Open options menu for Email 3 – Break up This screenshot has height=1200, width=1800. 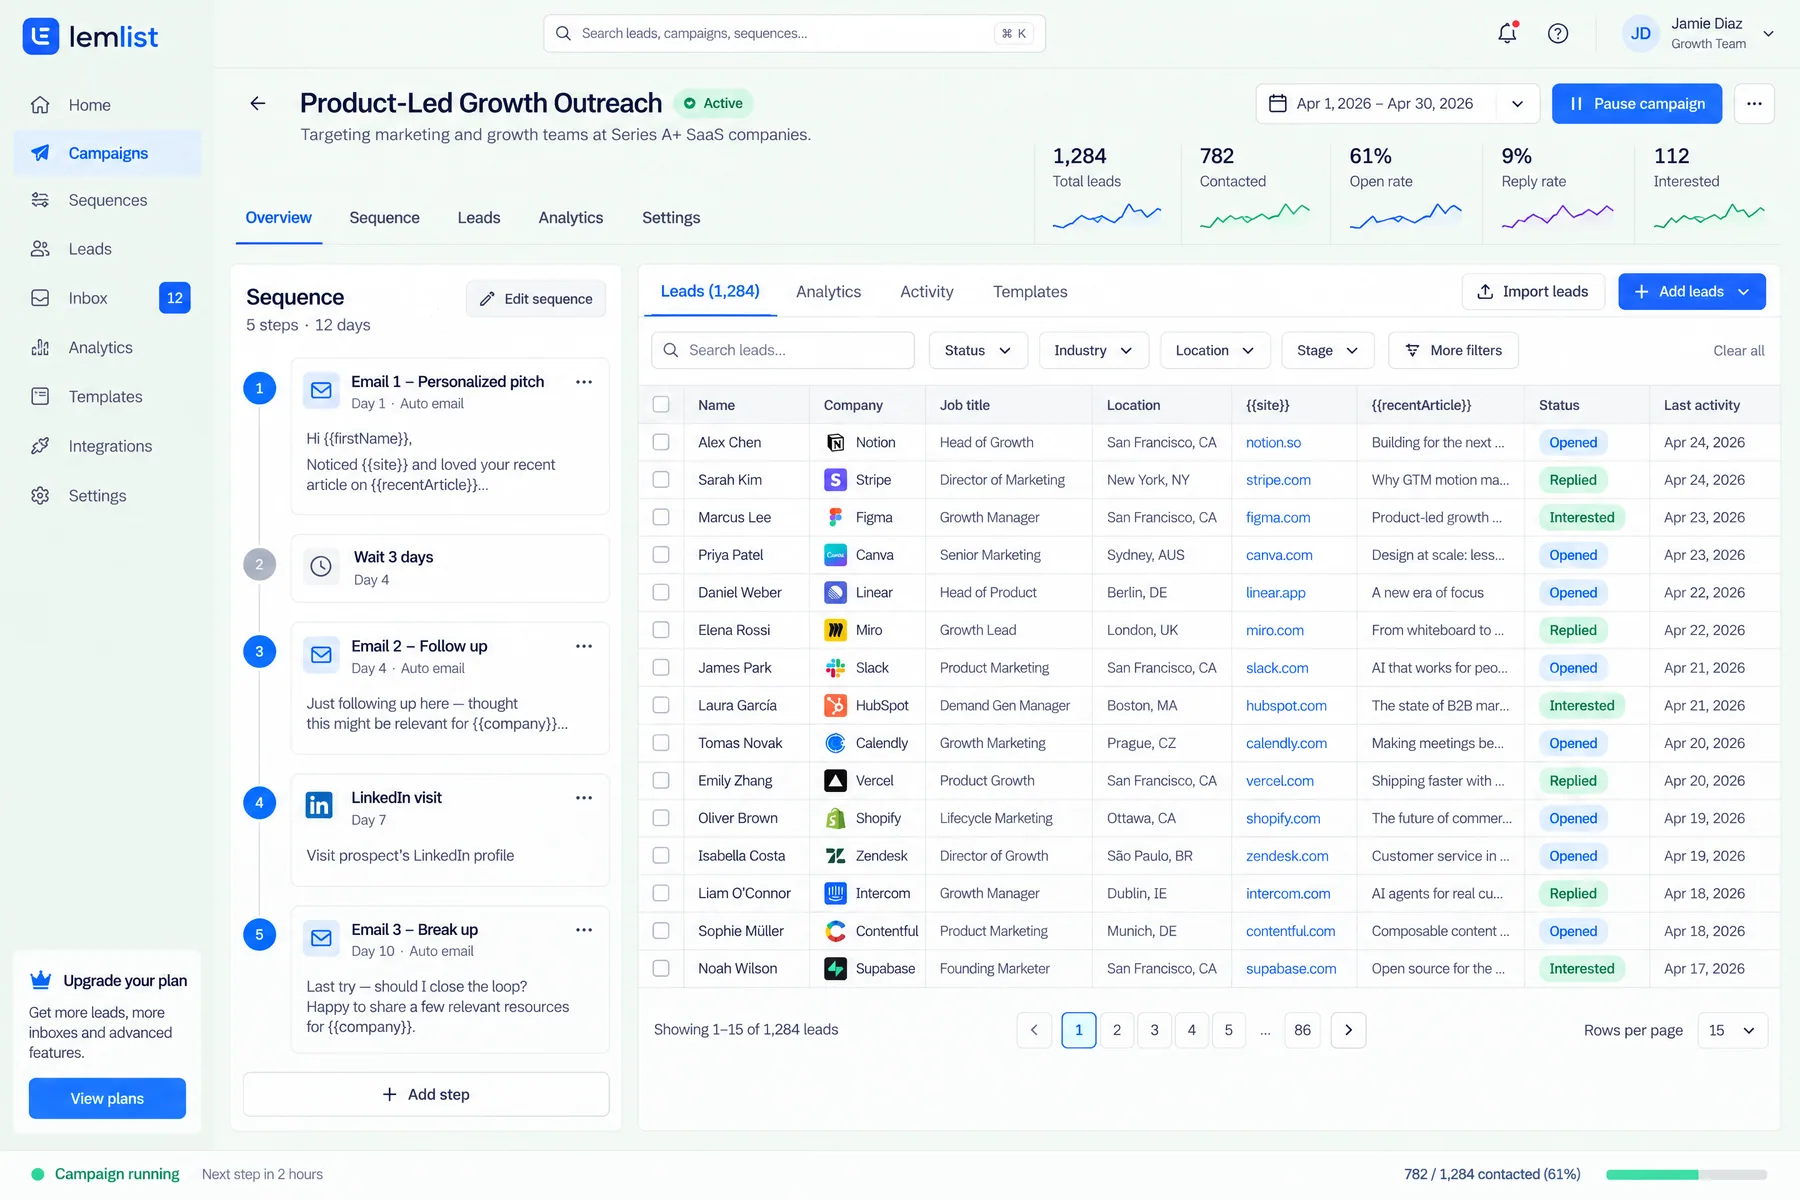(584, 930)
